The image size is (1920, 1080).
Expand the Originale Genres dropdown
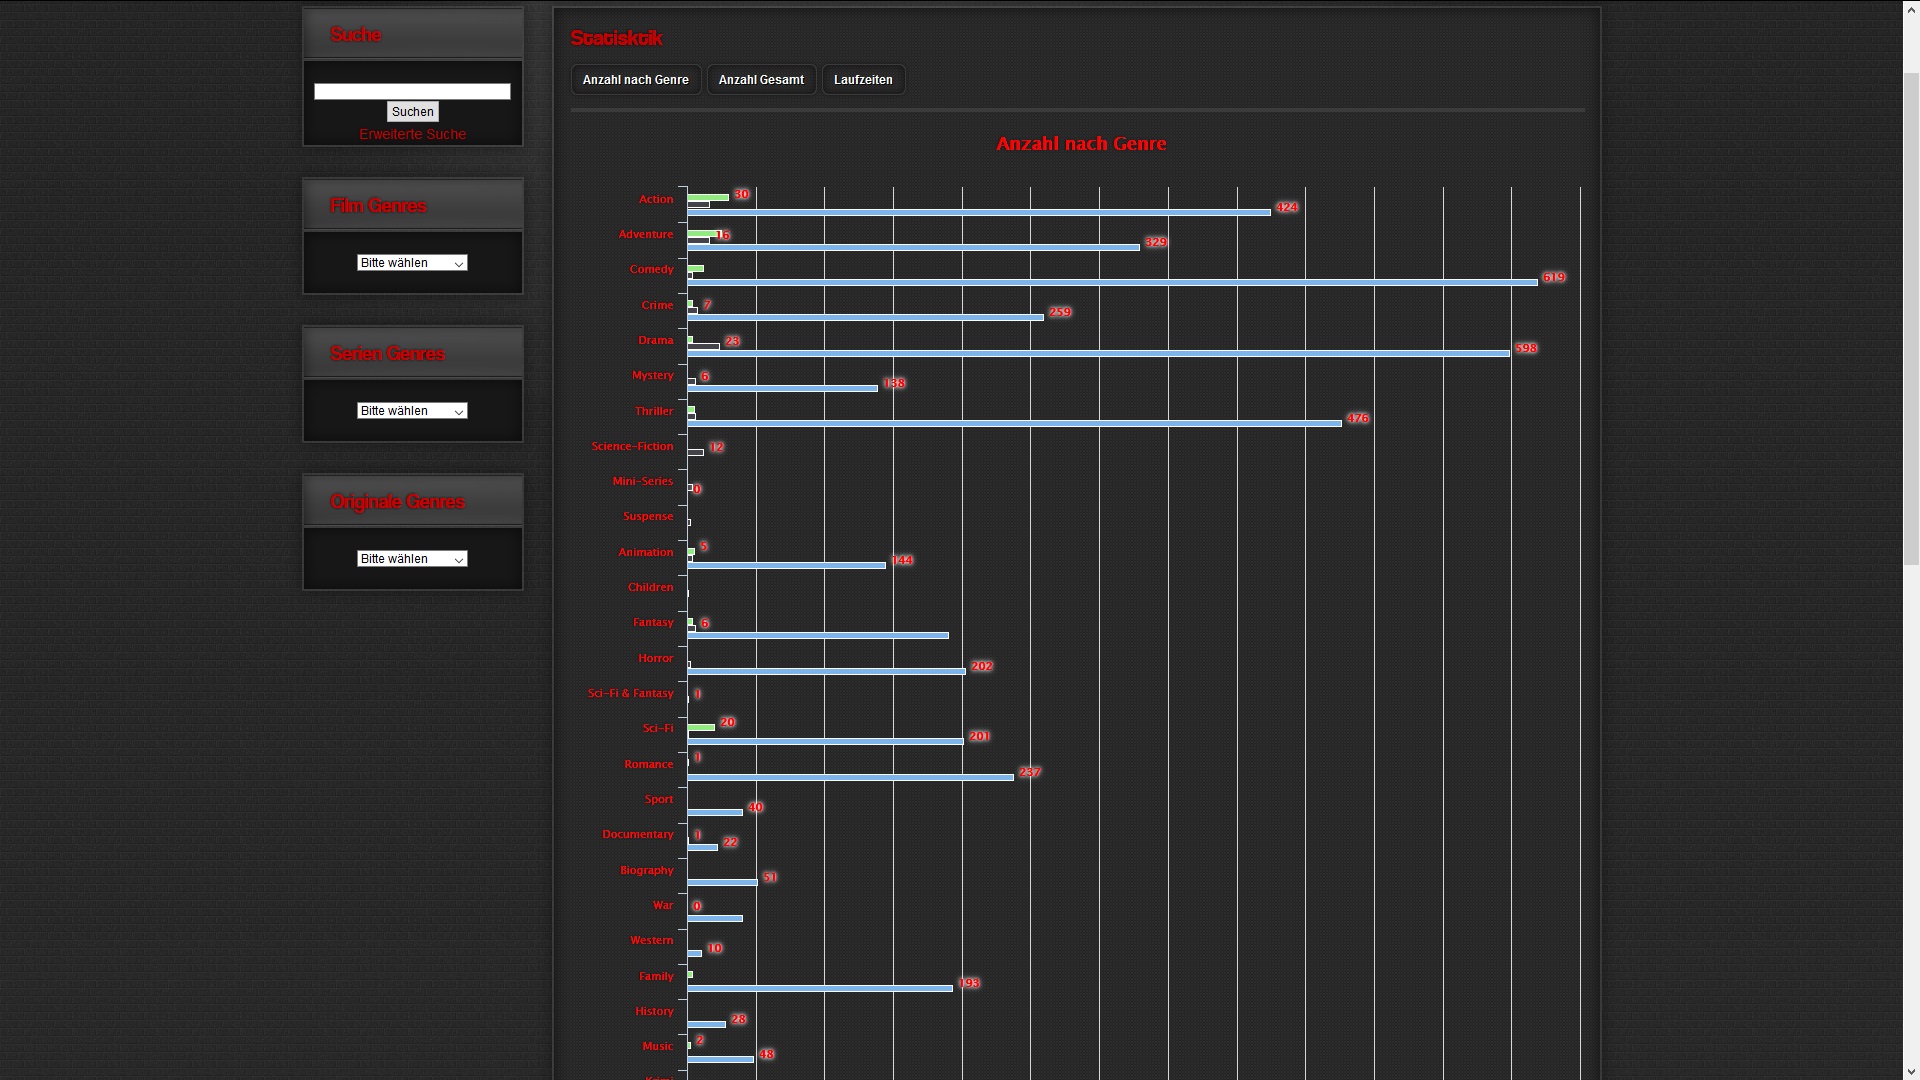click(x=412, y=559)
